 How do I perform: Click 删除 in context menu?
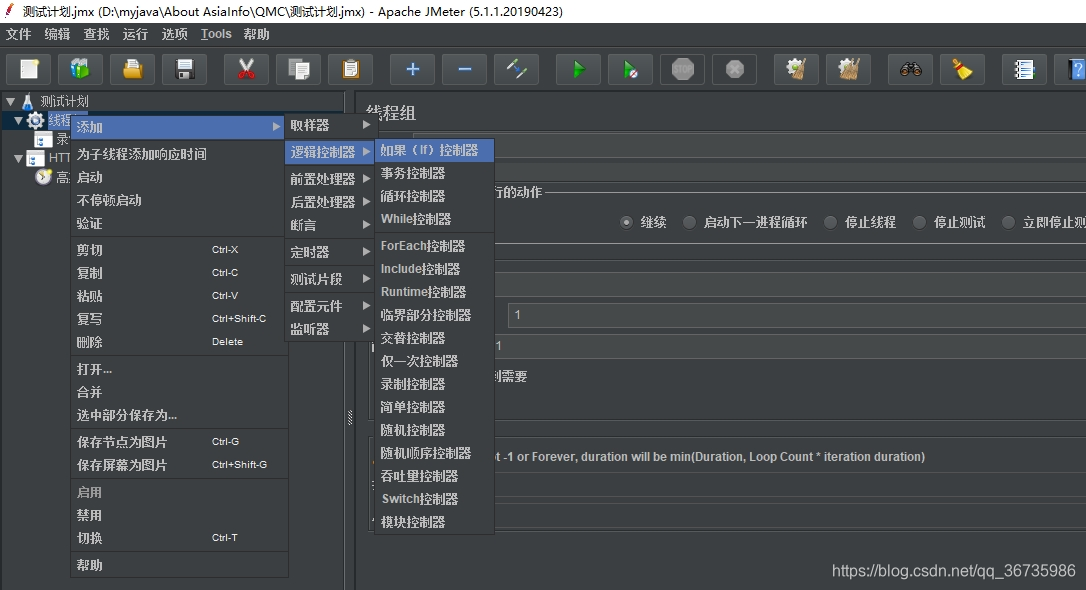179,342
